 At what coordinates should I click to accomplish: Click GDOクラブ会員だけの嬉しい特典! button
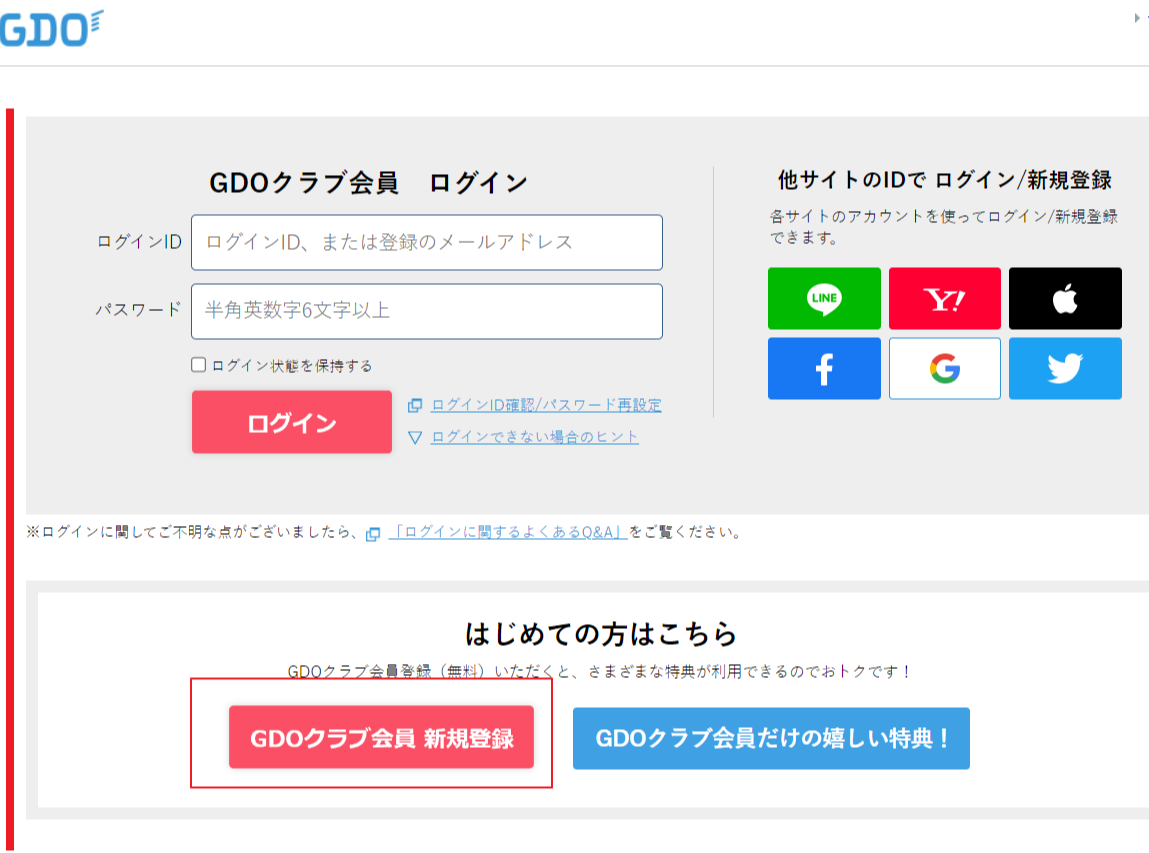pos(771,738)
